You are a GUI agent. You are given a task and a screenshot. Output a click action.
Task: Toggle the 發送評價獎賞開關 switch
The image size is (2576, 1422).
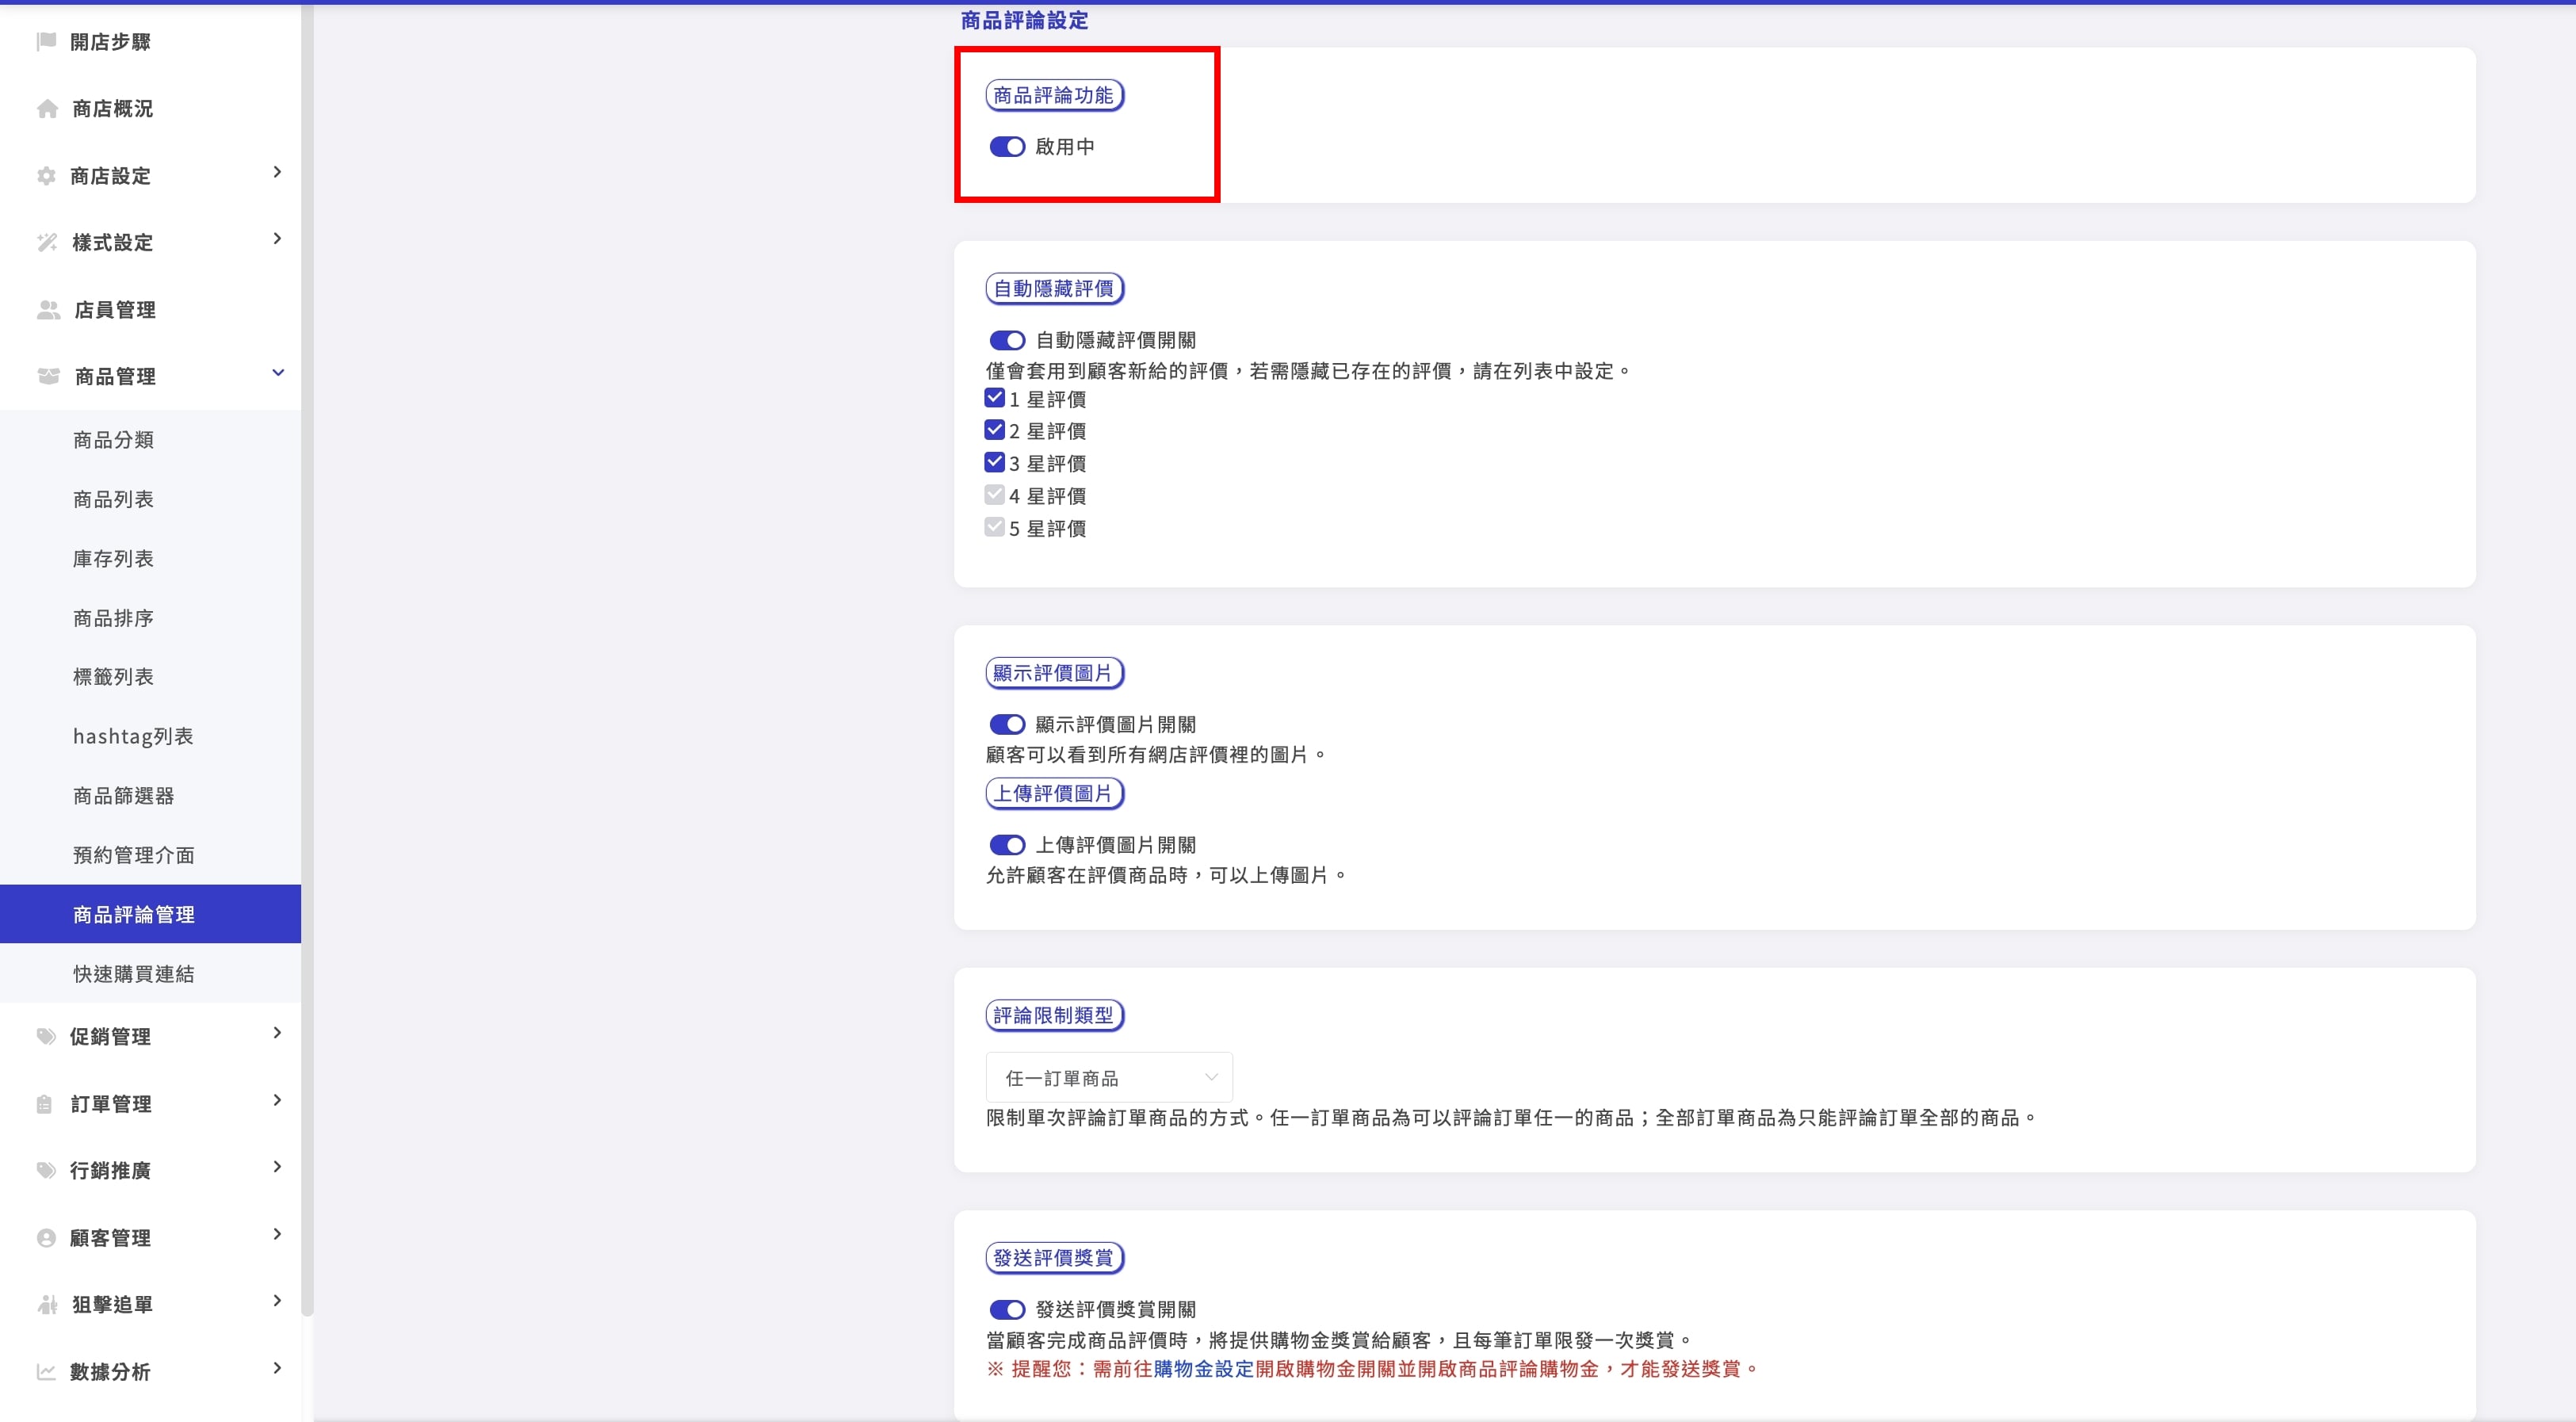coord(1007,1310)
